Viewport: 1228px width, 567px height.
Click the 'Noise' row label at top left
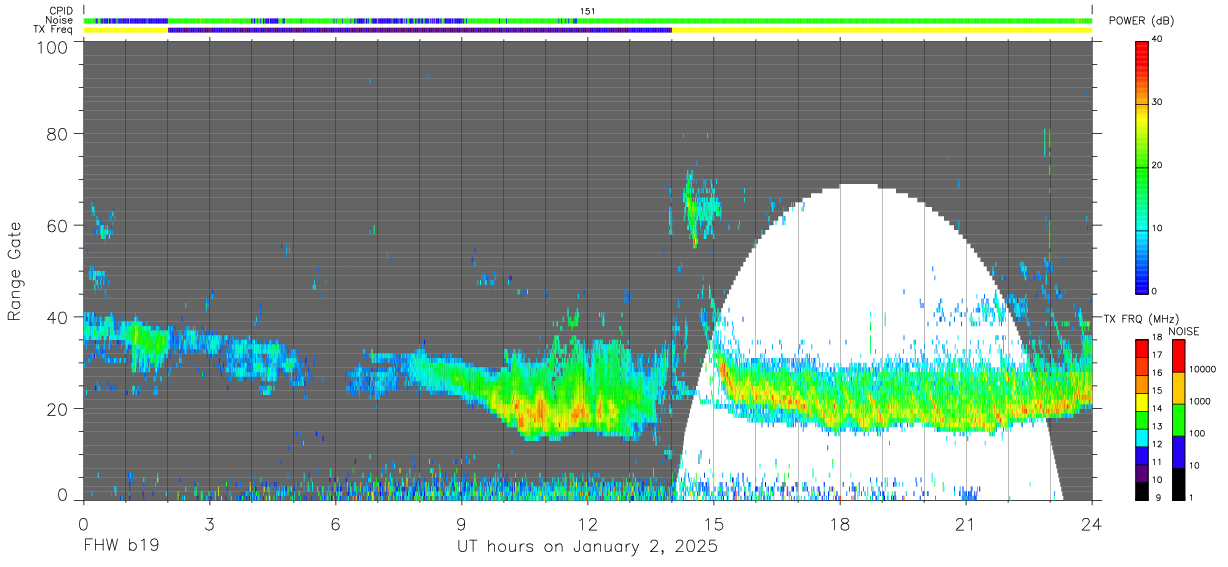click(61, 20)
